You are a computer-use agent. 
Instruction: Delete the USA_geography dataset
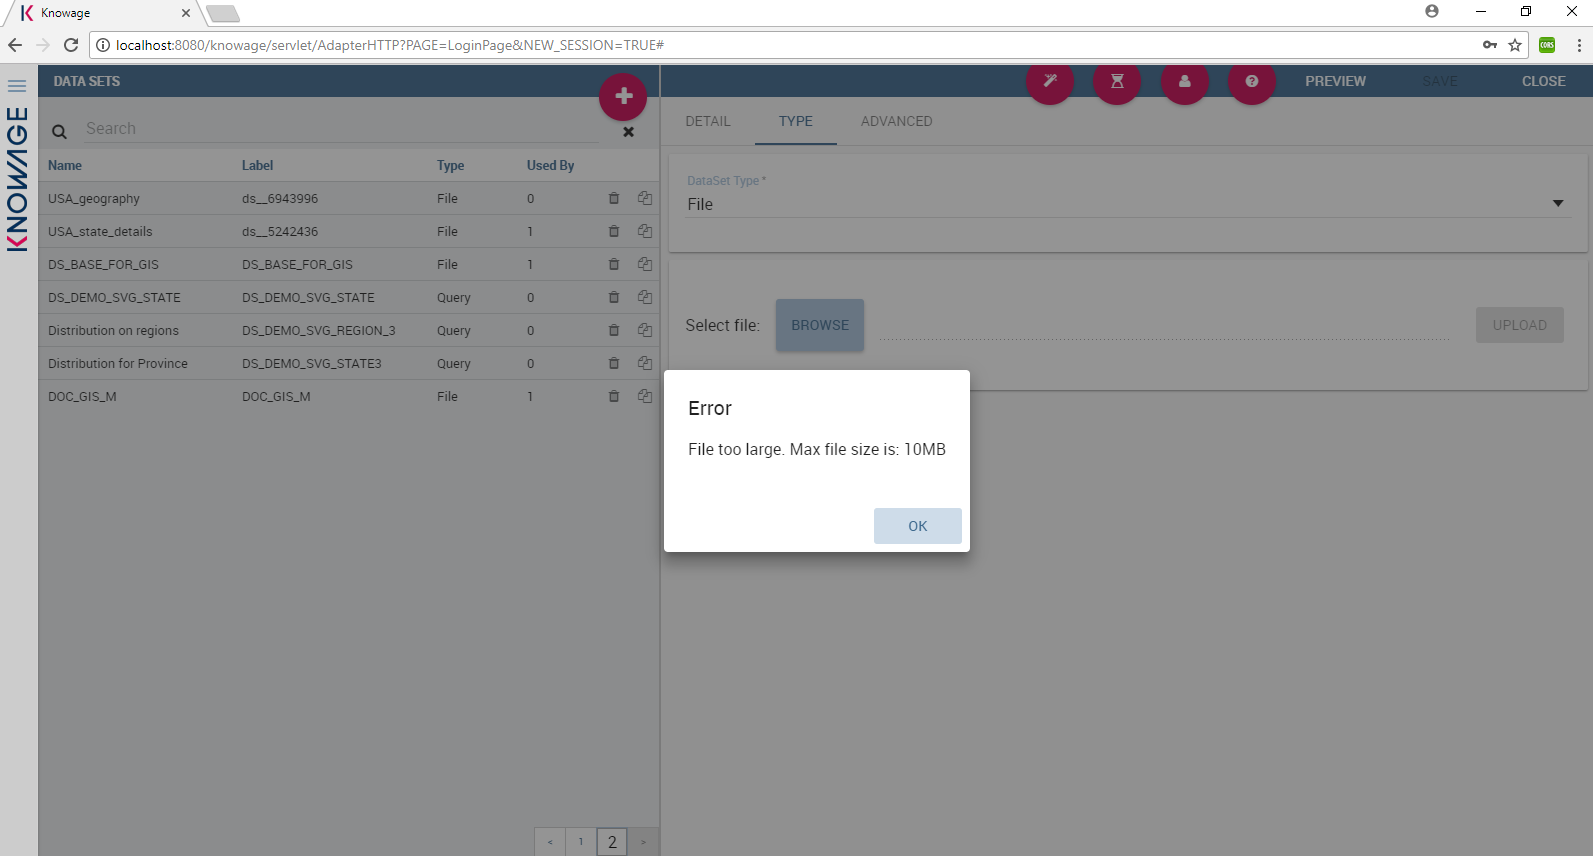(614, 199)
